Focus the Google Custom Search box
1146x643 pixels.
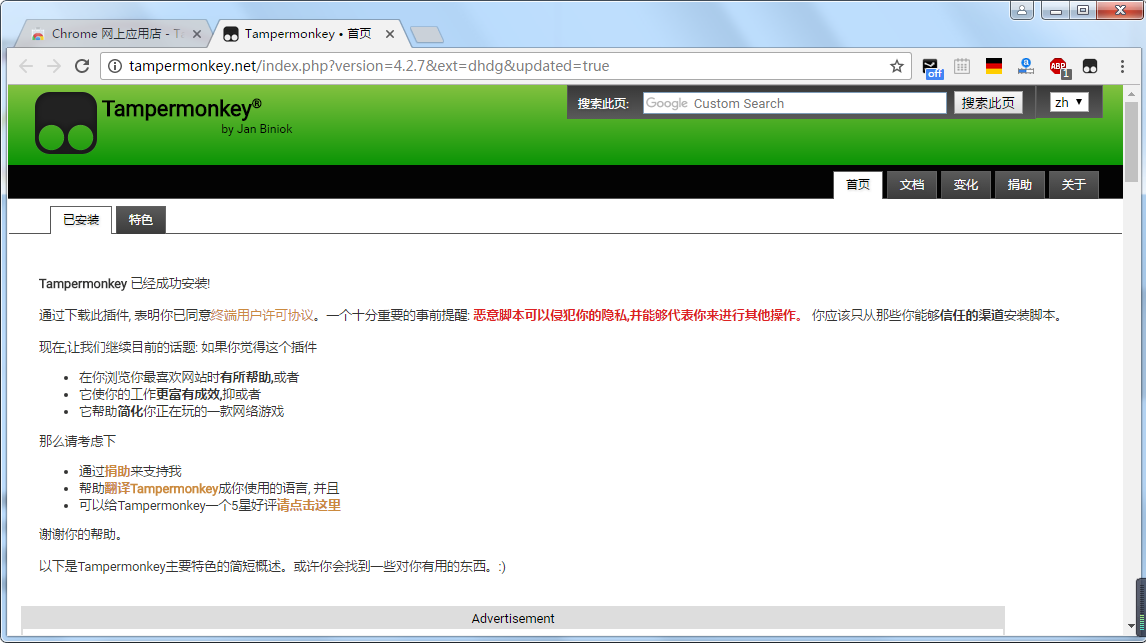pyautogui.click(x=794, y=104)
